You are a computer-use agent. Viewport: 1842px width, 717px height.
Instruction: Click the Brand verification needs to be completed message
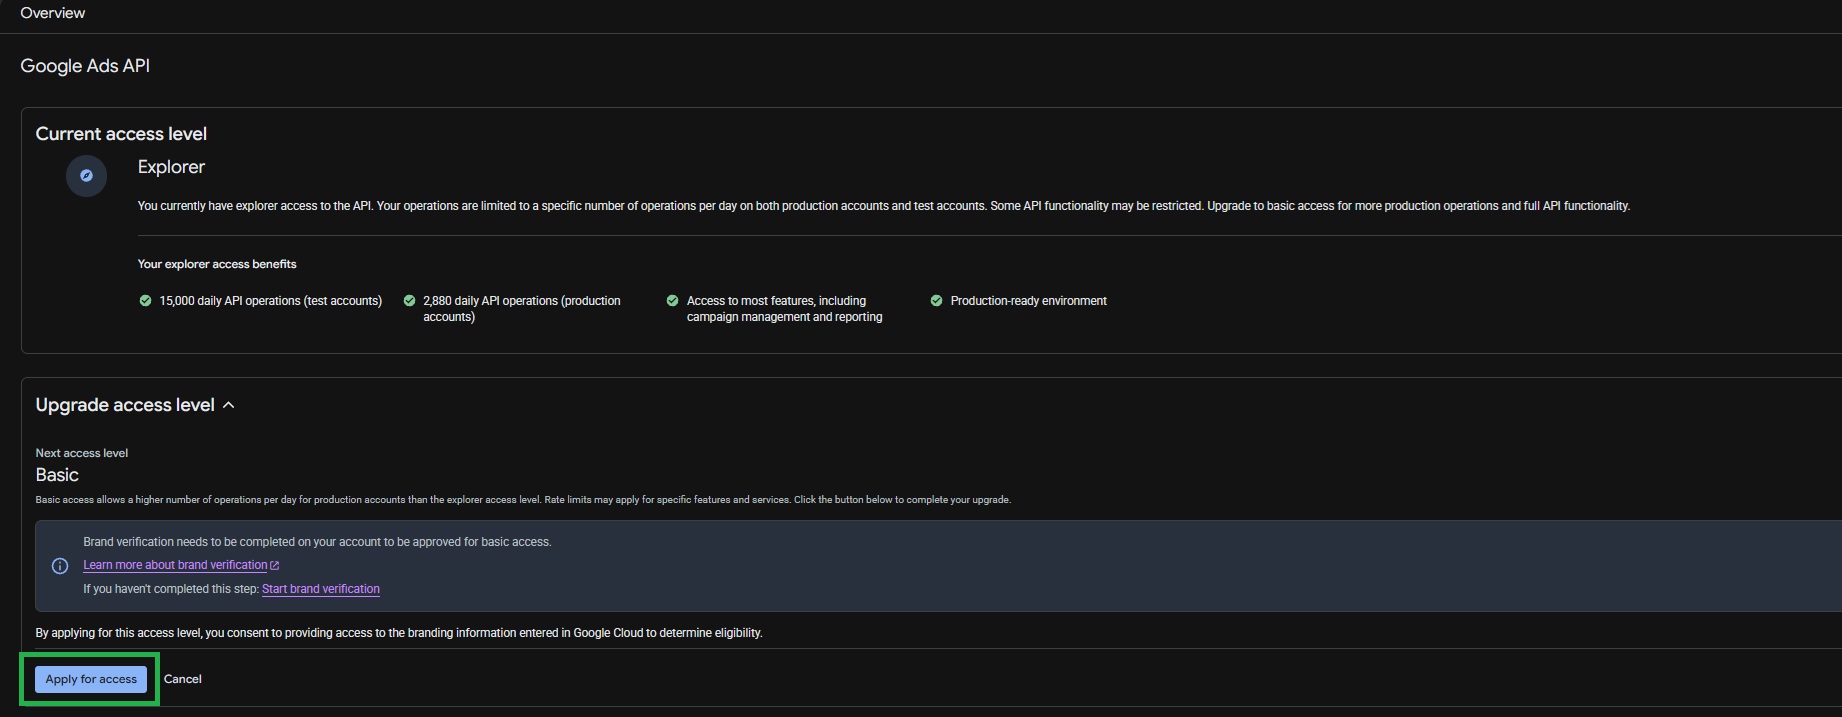coord(317,542)
